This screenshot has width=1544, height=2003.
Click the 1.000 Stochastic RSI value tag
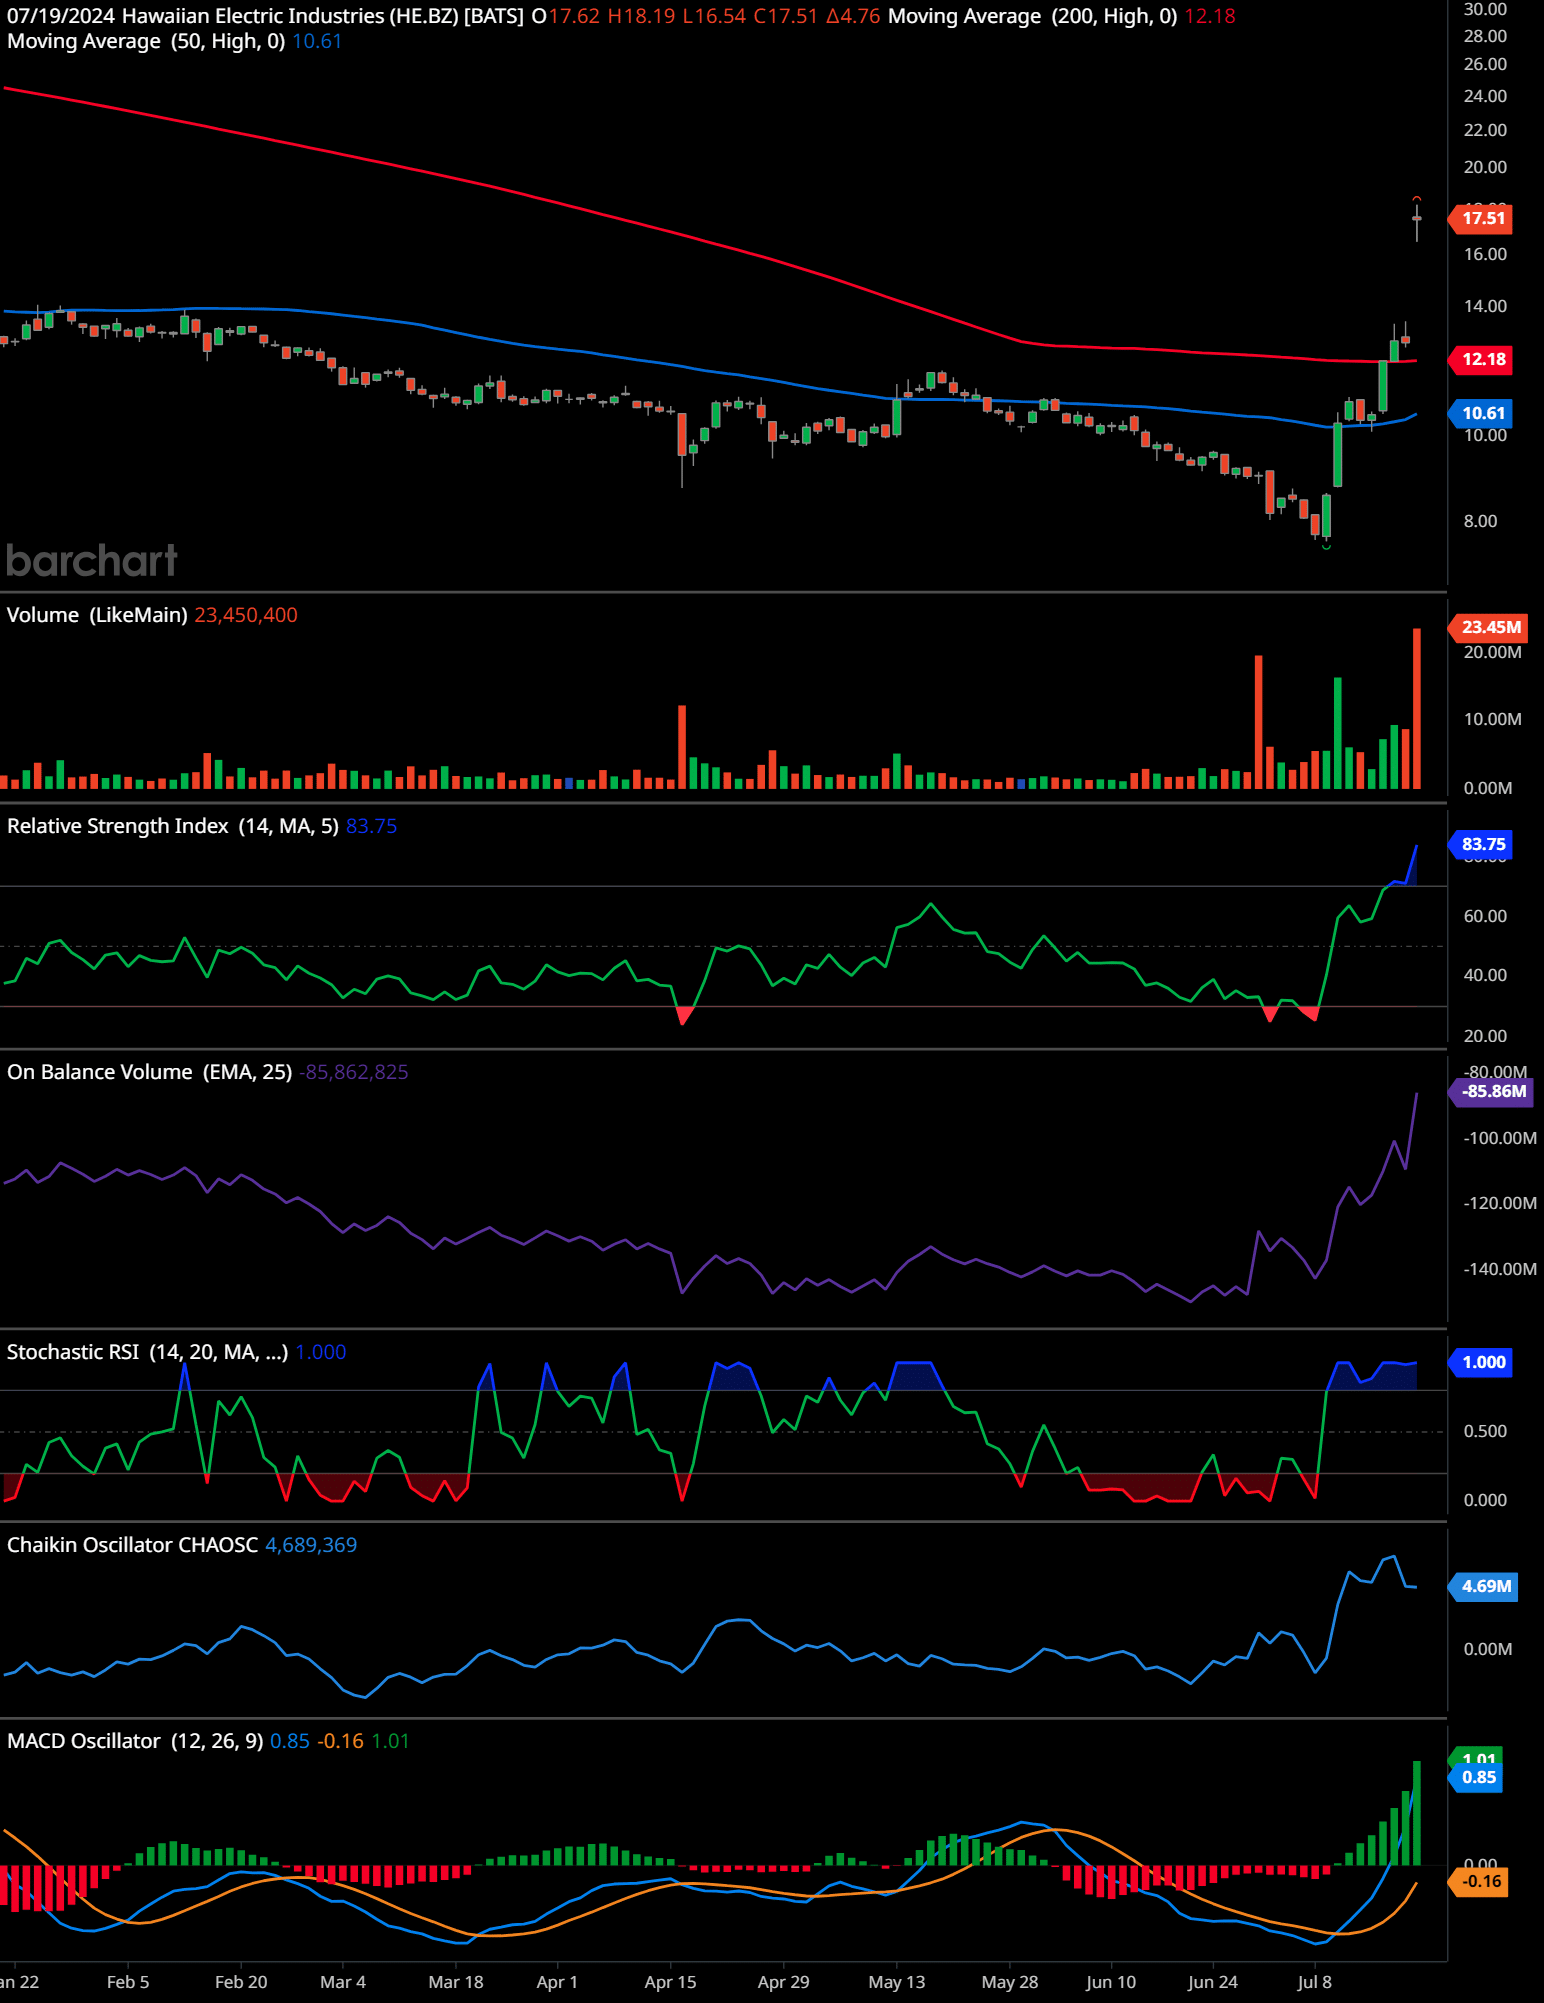(x=1482, y=1362)
